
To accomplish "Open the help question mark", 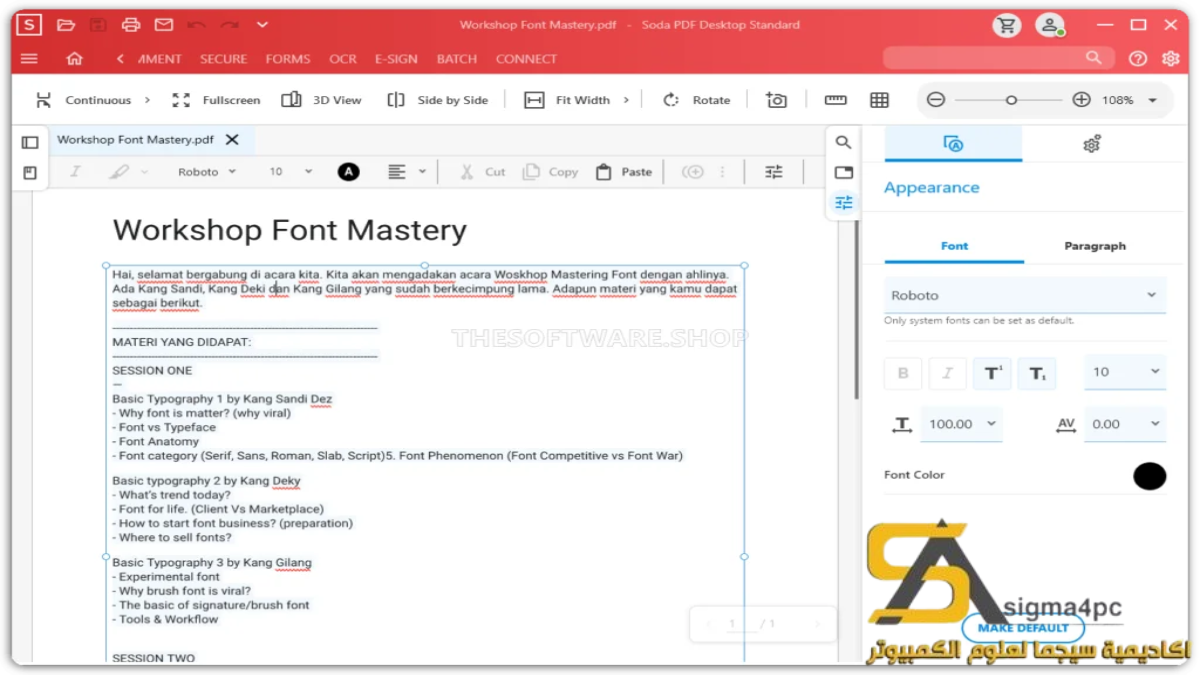I will click(1138, 59).
